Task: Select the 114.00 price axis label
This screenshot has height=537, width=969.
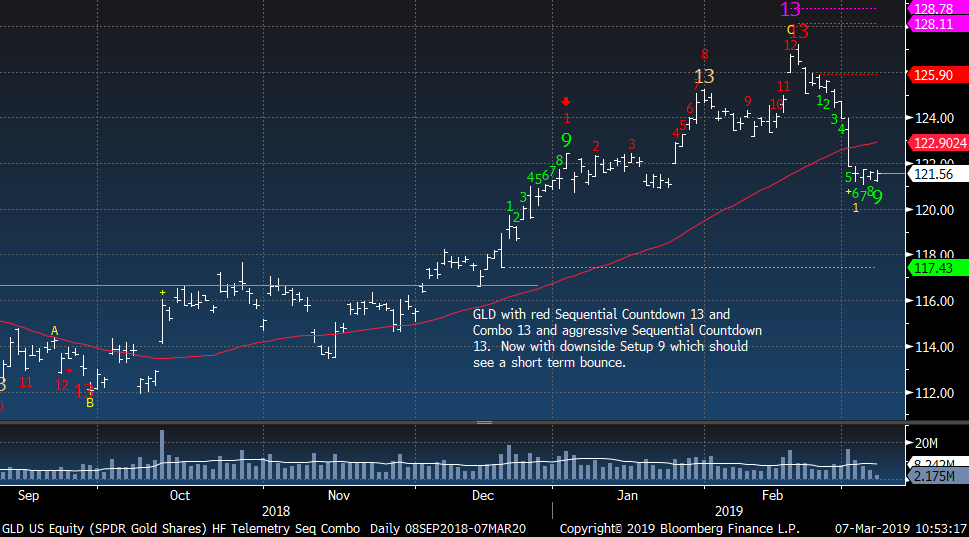Action: [x=934, y=347]
